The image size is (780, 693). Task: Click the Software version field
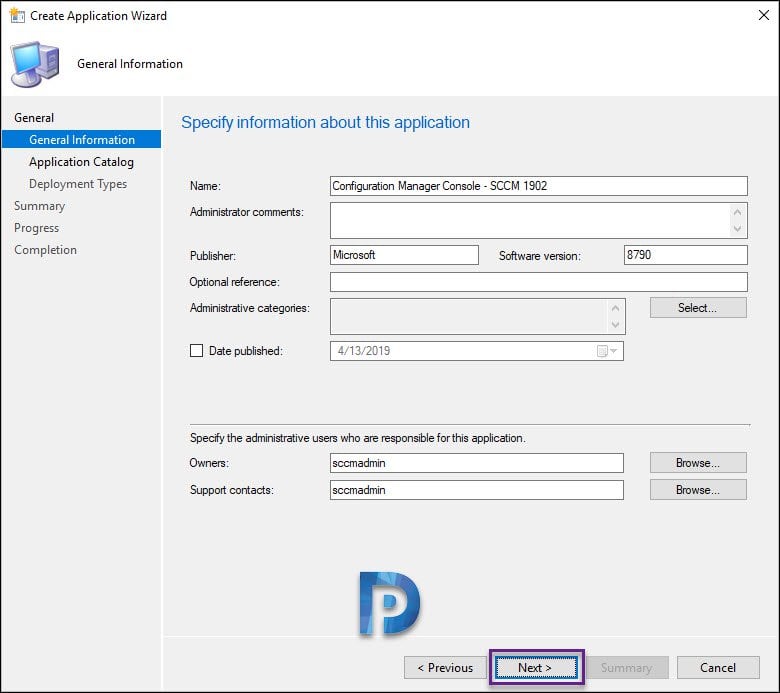click(x=686, y=255)
